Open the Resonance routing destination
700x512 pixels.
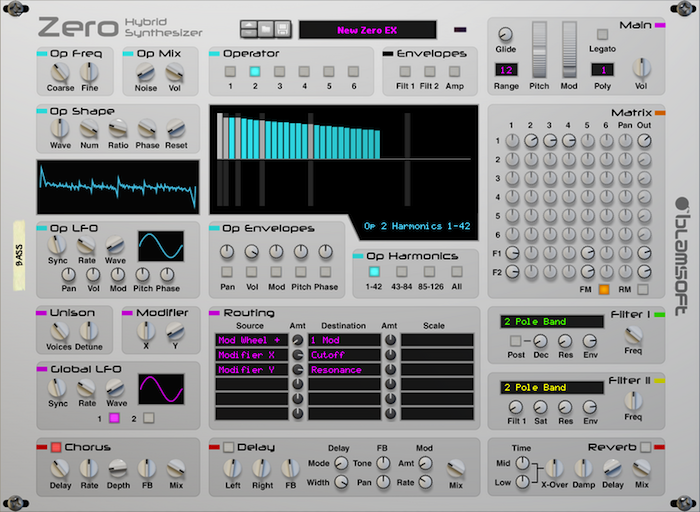pyautogui.click(x=344, y=370)
